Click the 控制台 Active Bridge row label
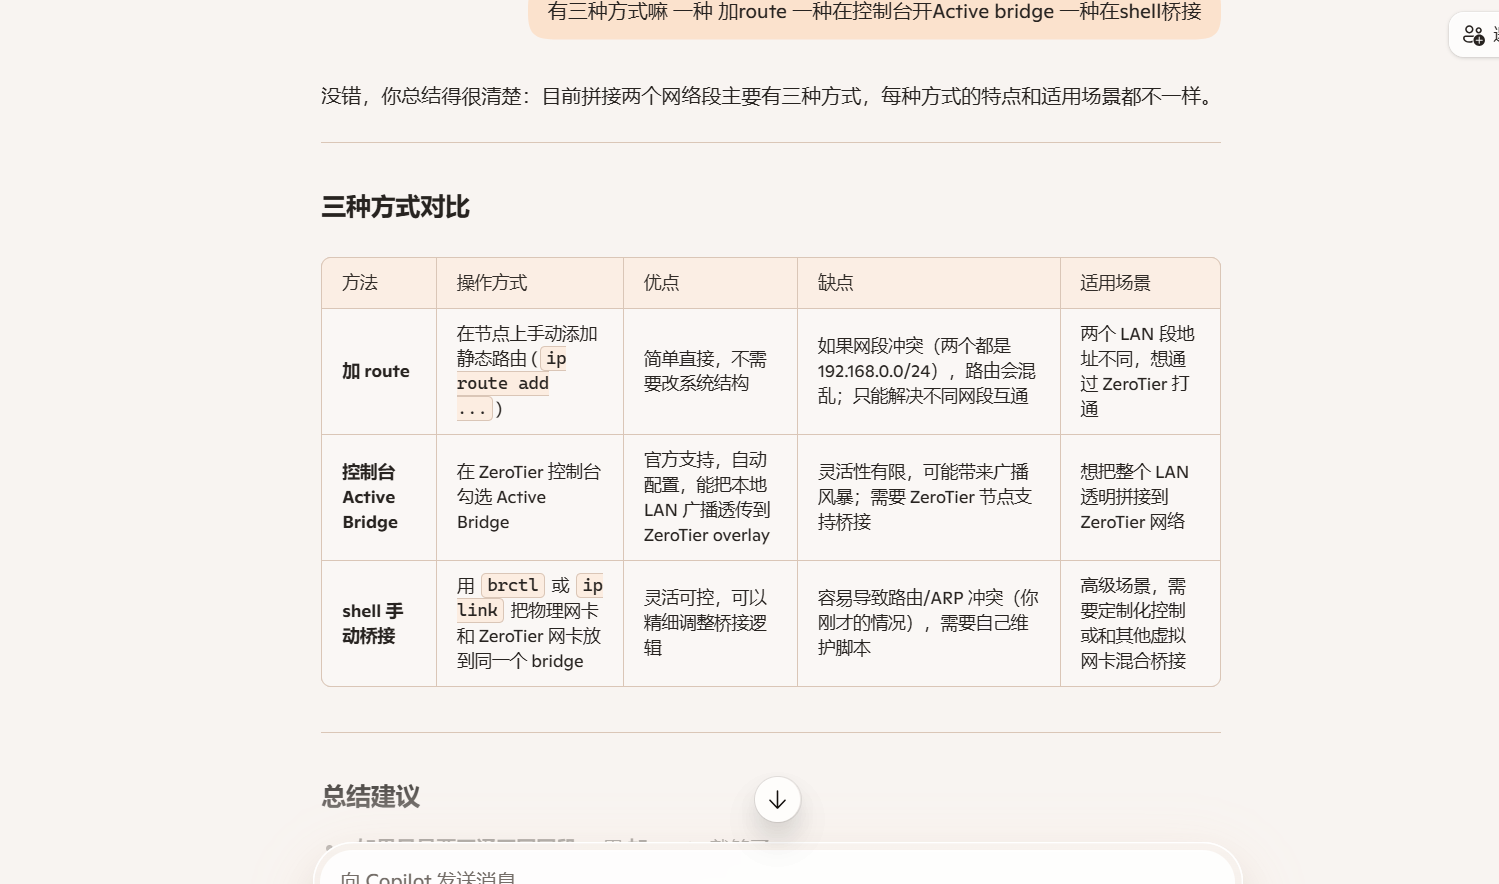This screenshot has width=1499, height=884. 370,497
